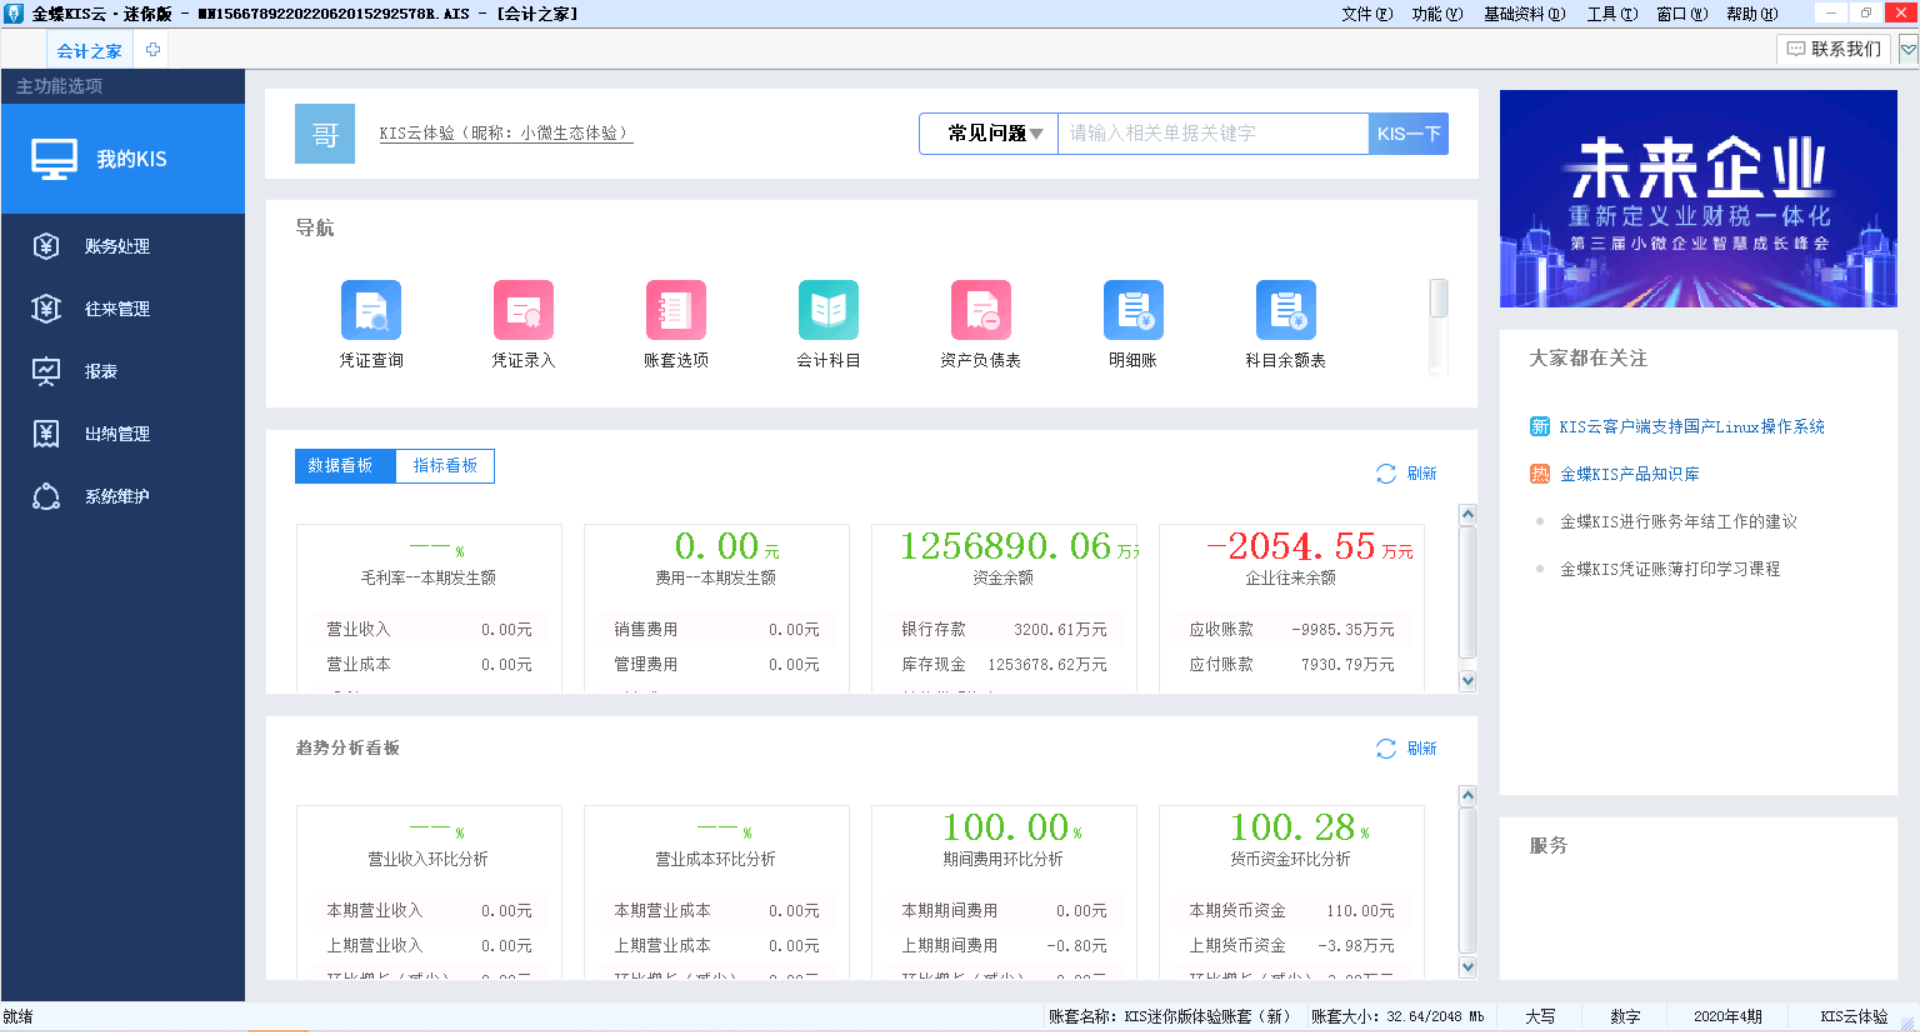The image size is (1920, 1032).
Task: Open the 会计科目 accounts icon
Action: [x=828, y=310]
